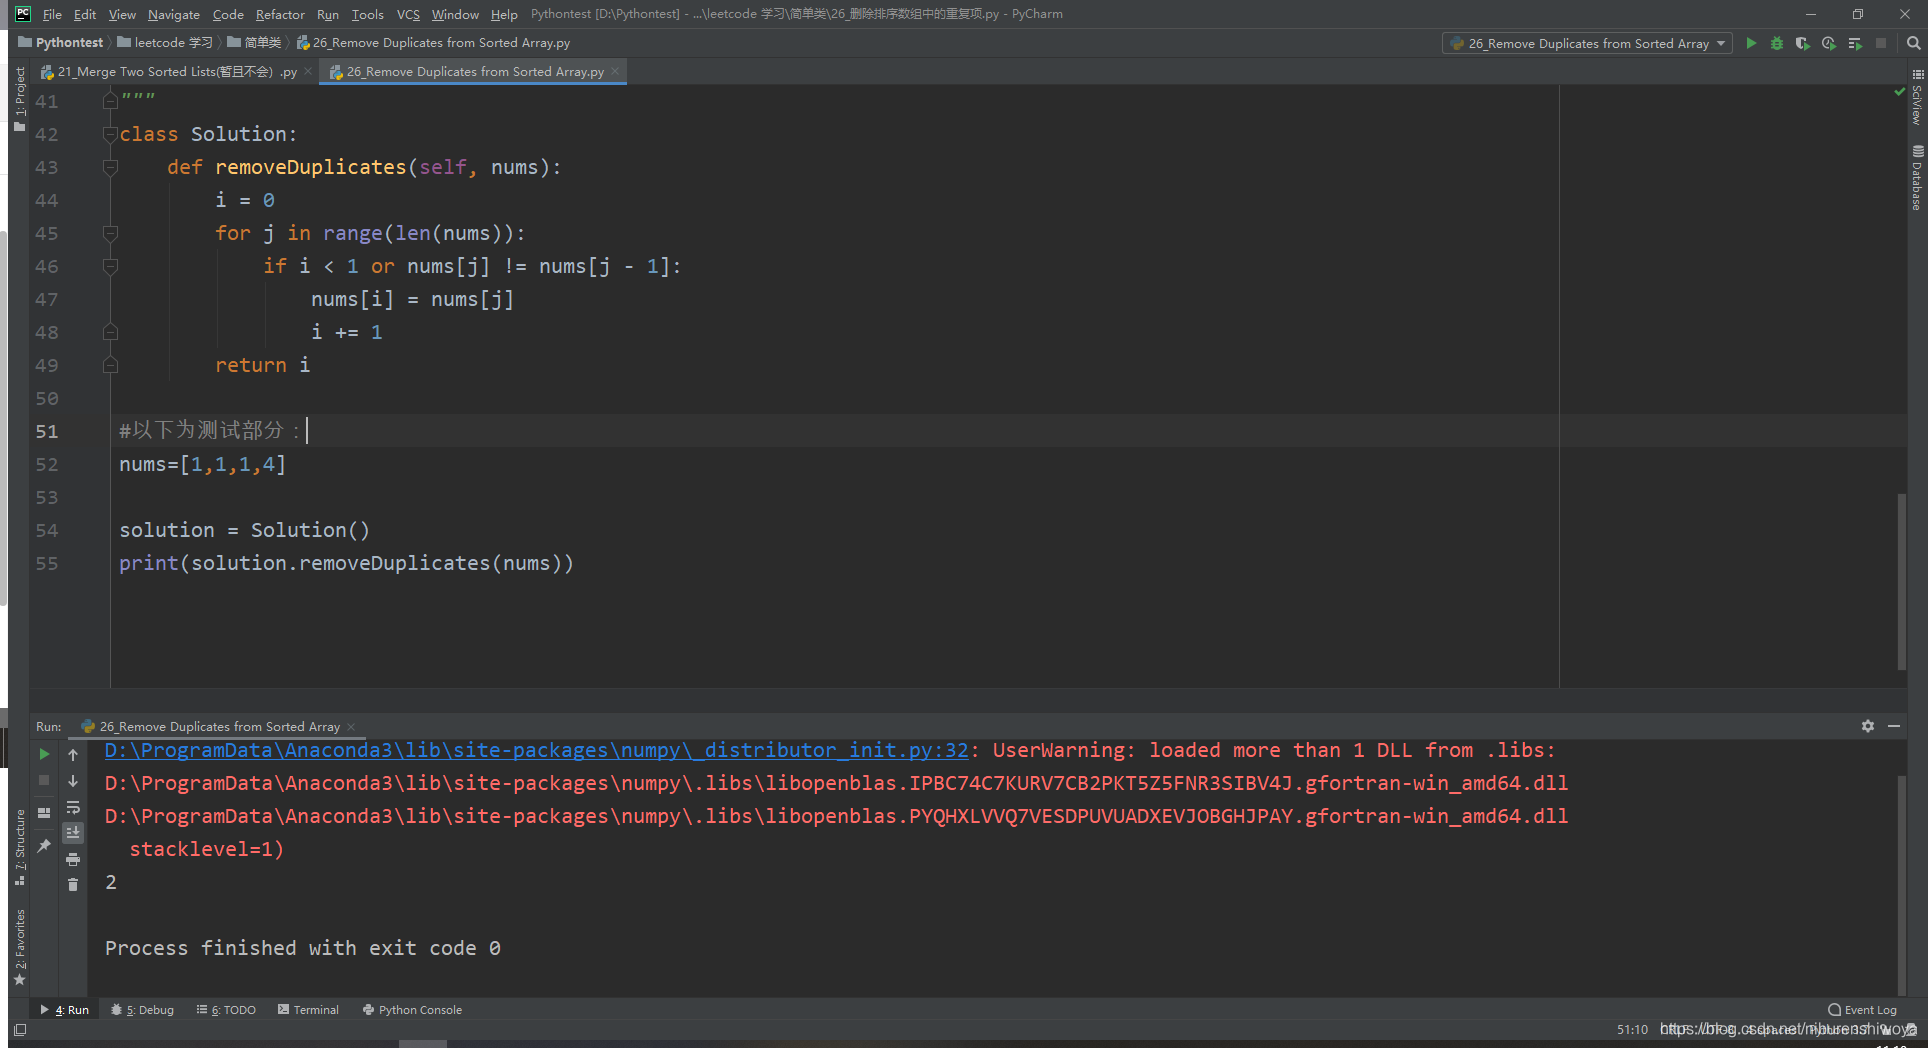Open Search Everywhere with the magnifier icon

1913,43
